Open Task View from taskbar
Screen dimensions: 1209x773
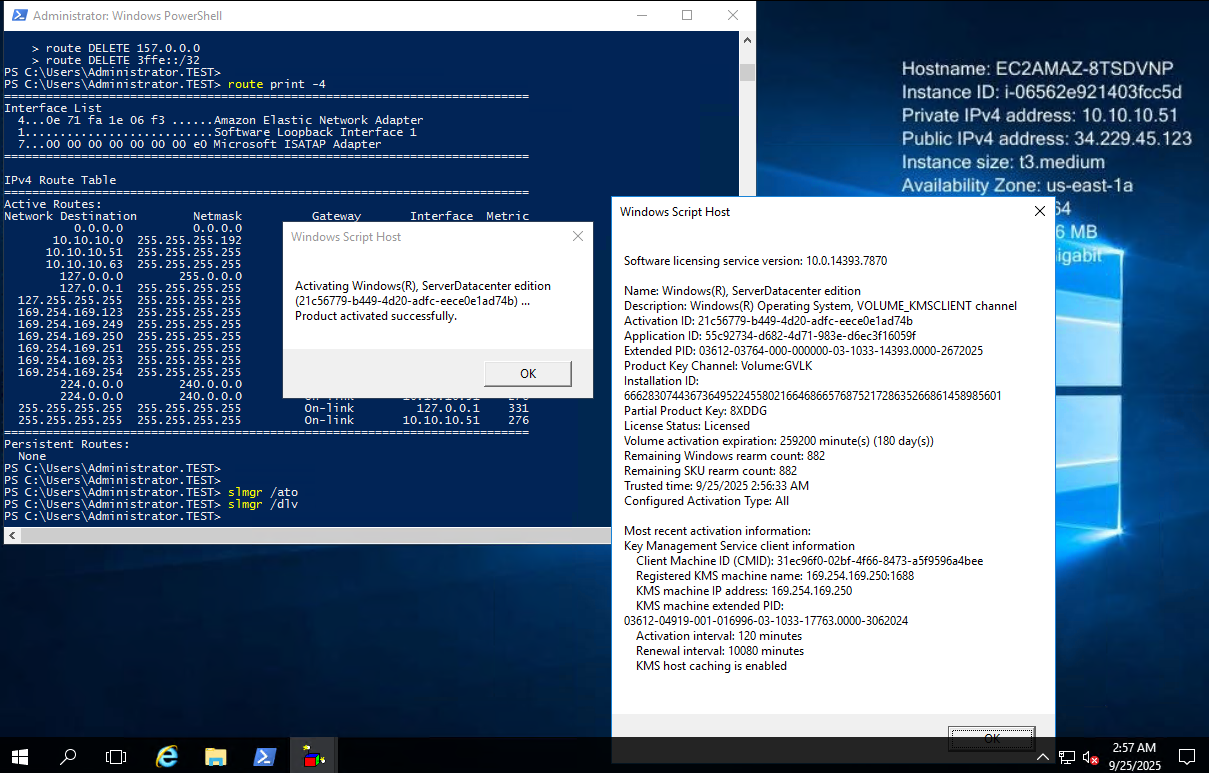pyautogui.click(x=116, y=756)
